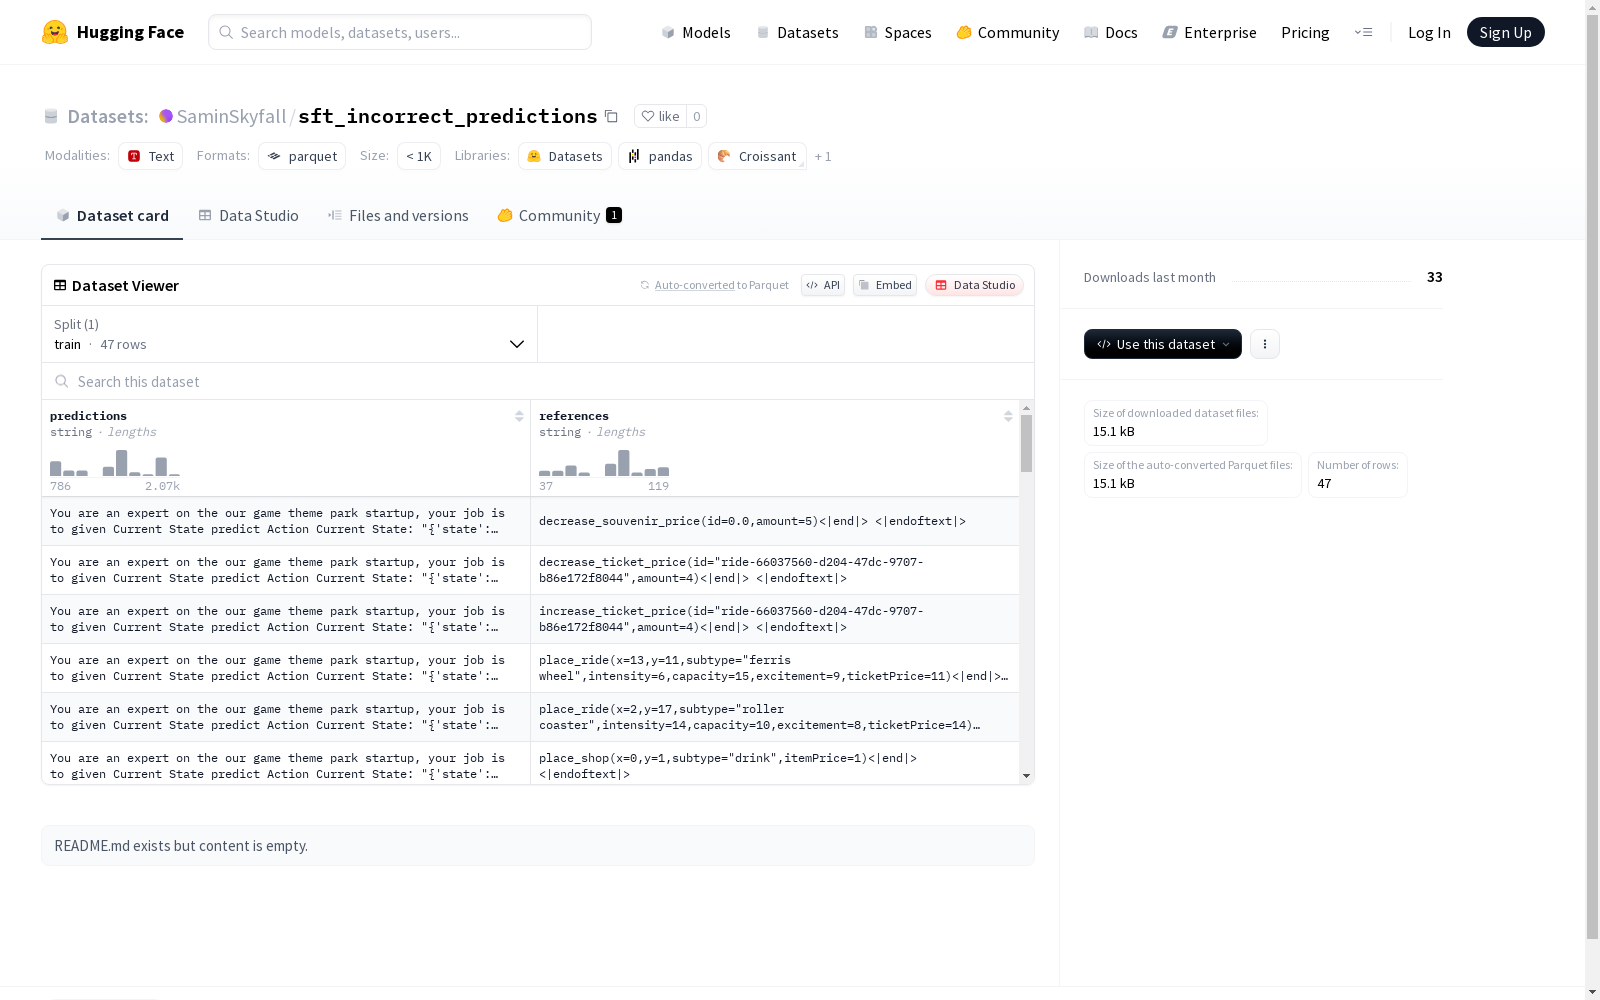Click the SaminSkyfall avatar icon
Screen dimensions: 1600x1000
coord(166,116)
